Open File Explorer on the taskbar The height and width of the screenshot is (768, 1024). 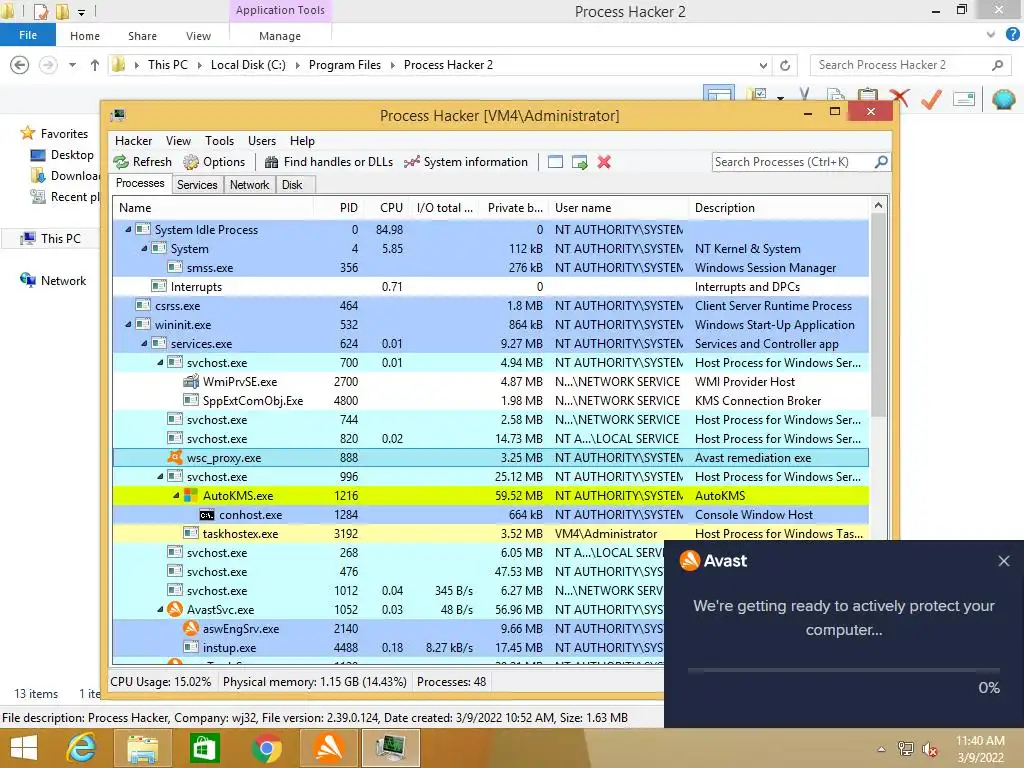tap(142, 748)
